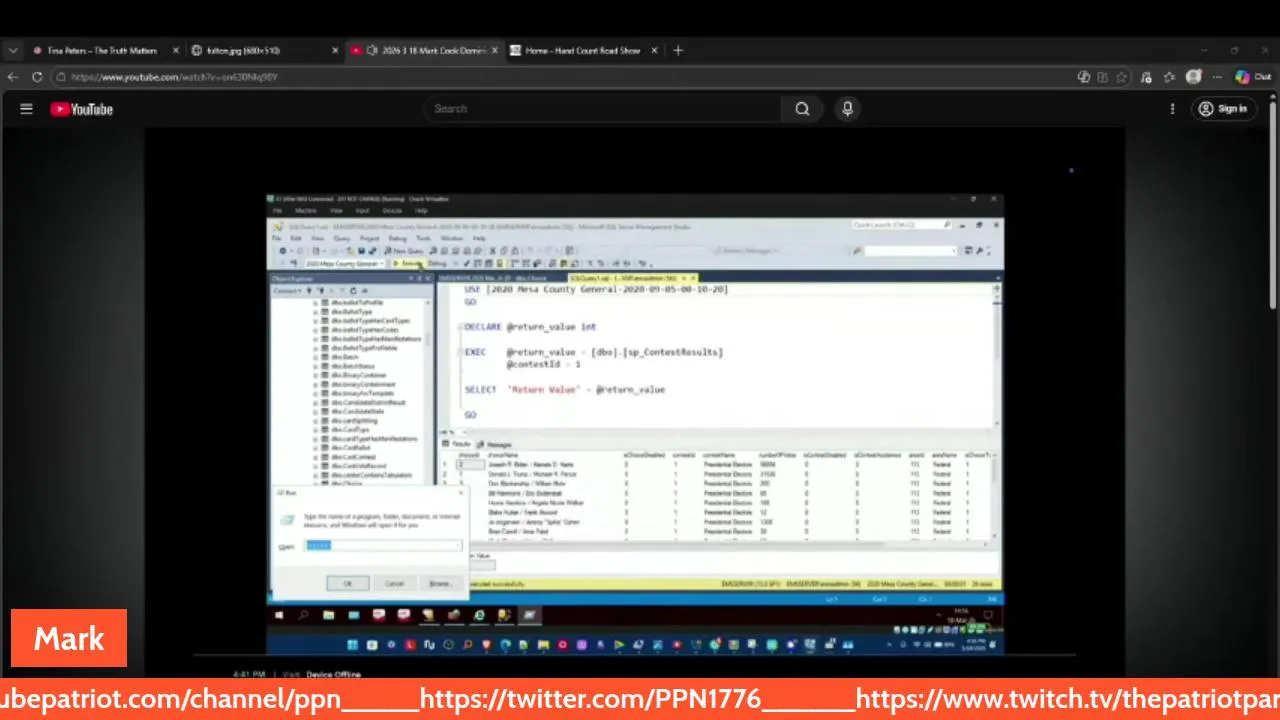The height and width of the screenshot is (720, 1280).
Task: Click Browse in the Run dialog
Action: (x=441, y=584)
